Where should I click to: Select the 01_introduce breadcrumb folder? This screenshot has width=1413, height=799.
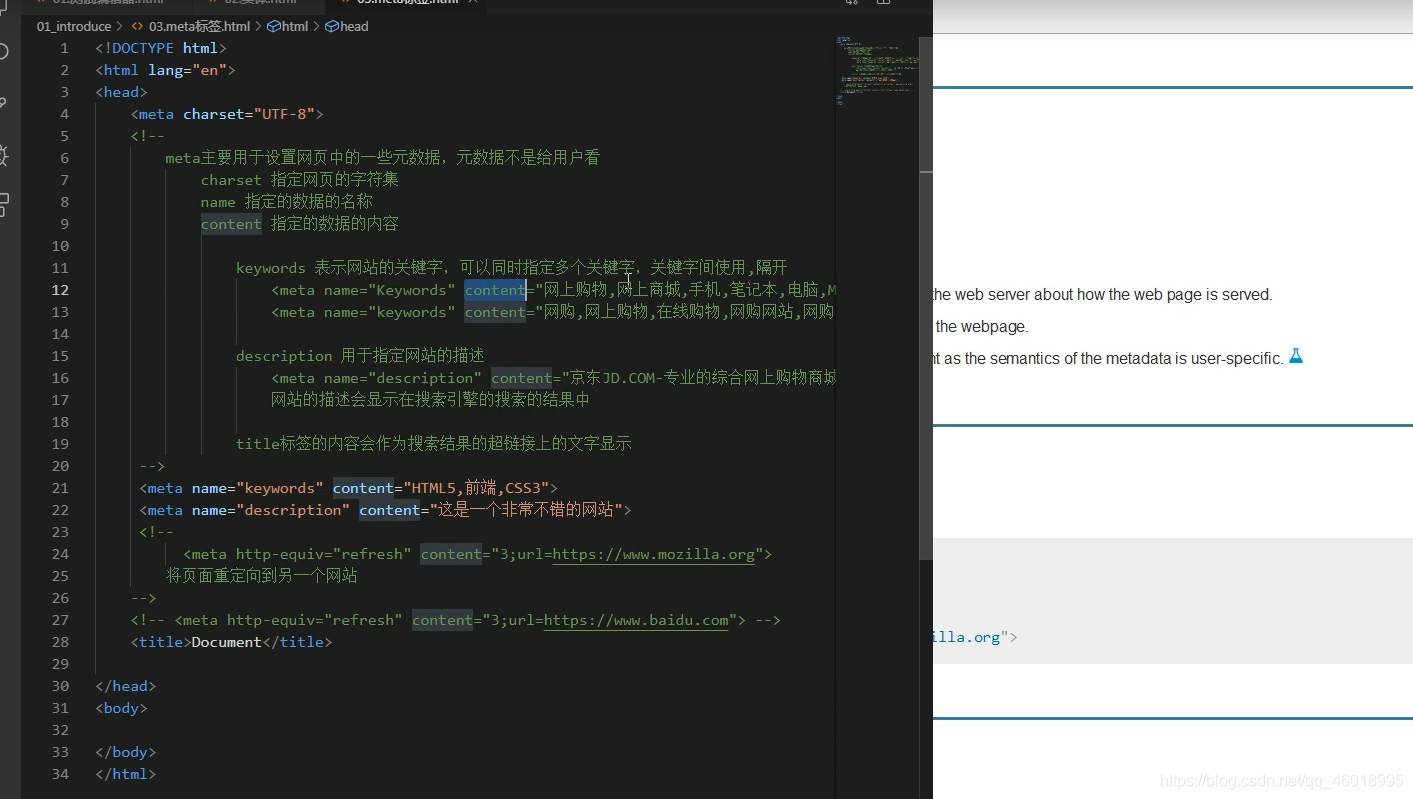click(74, 27)
